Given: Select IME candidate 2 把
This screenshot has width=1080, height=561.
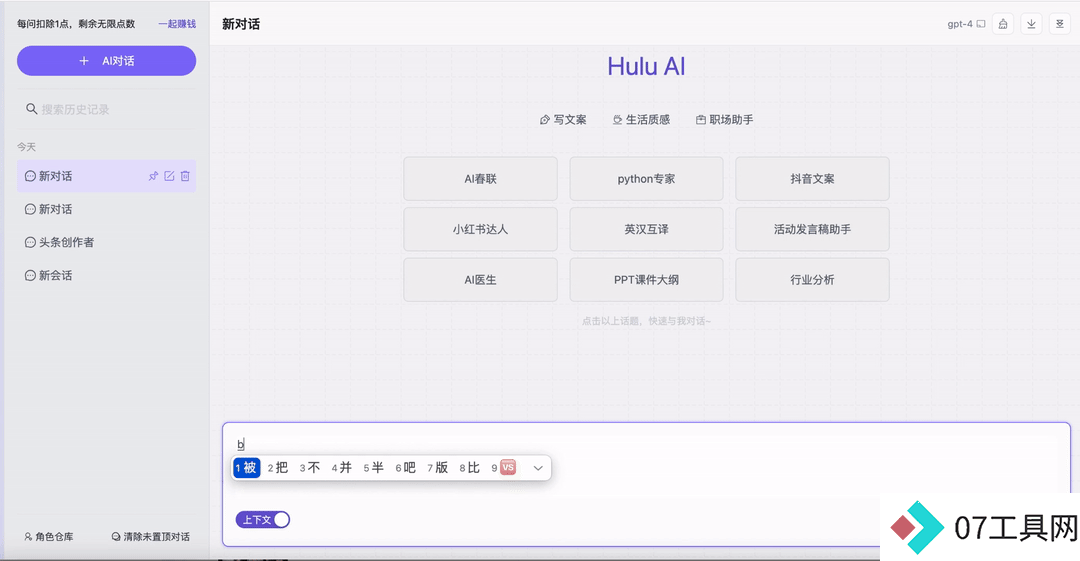Looking at the screenshot, I should point(278,468).
